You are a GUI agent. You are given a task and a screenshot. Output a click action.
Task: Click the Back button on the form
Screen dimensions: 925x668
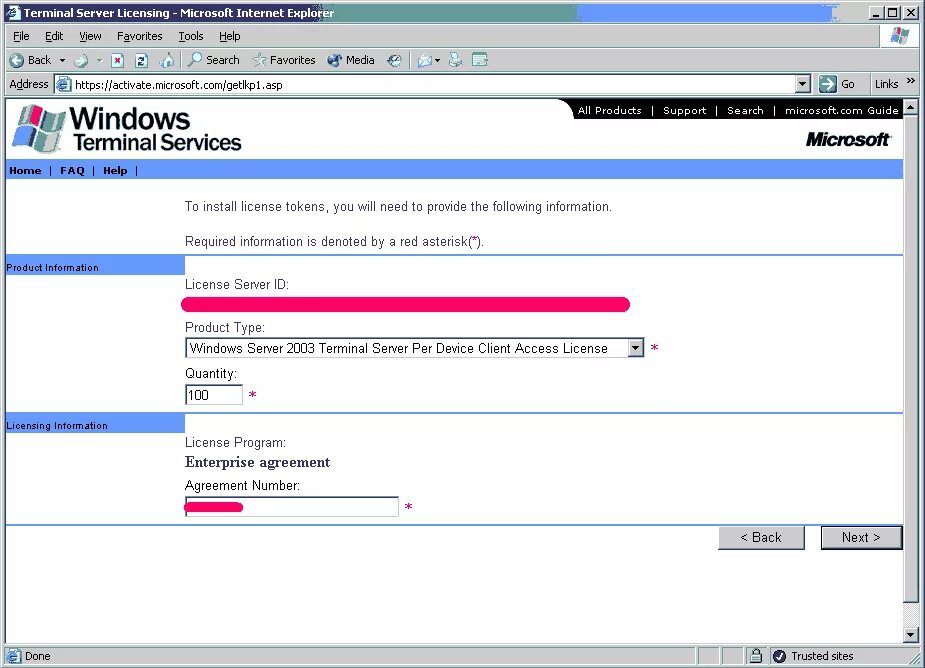pyautogui.click(x=761, y=537)
